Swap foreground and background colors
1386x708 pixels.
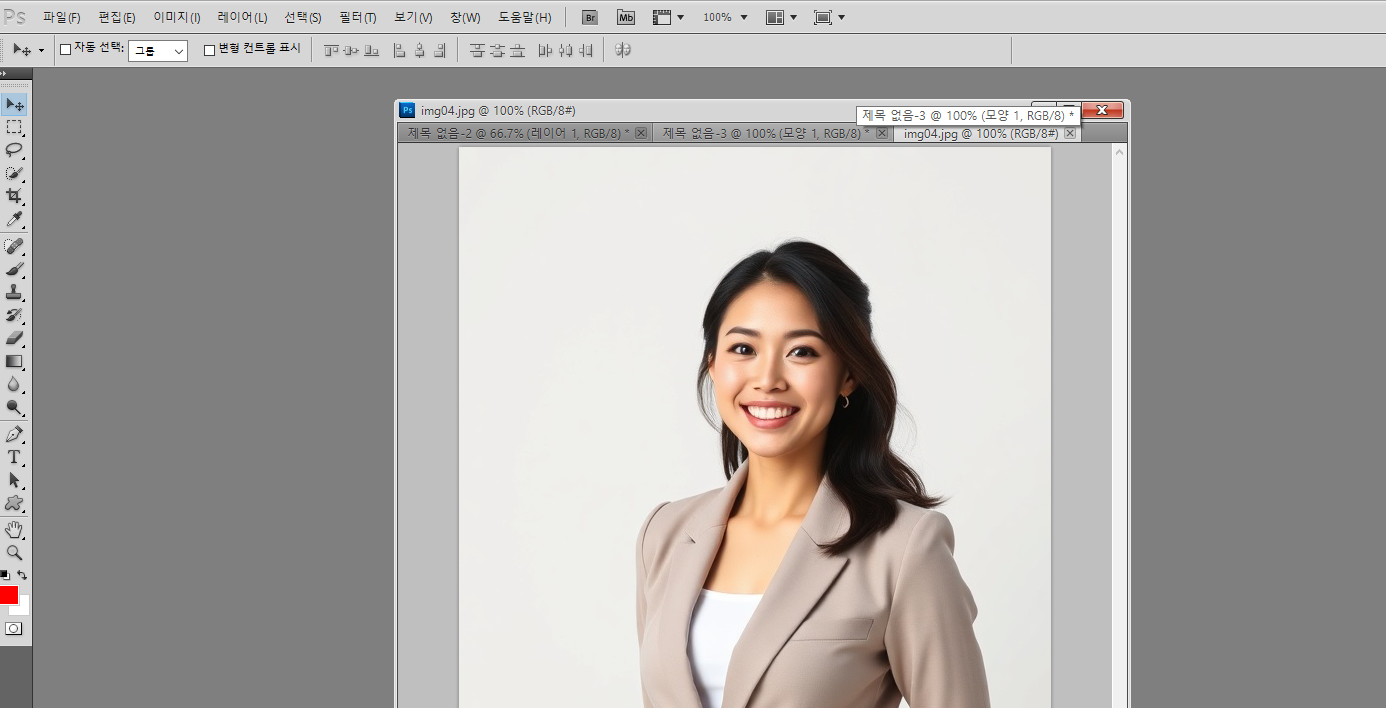(x=22, y=575)
